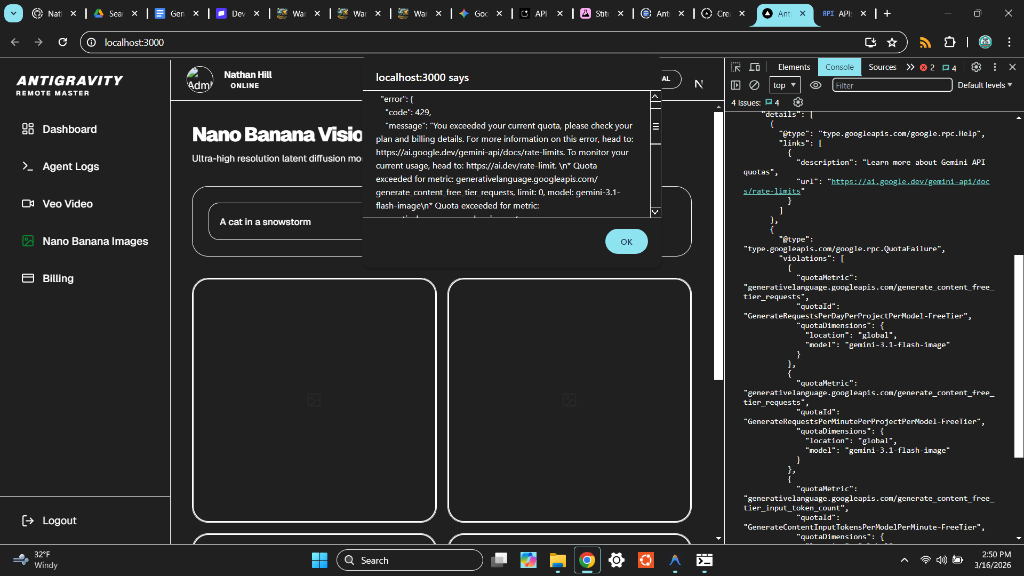Switch to the Sources tab
1024x576 pixels.
882,67
